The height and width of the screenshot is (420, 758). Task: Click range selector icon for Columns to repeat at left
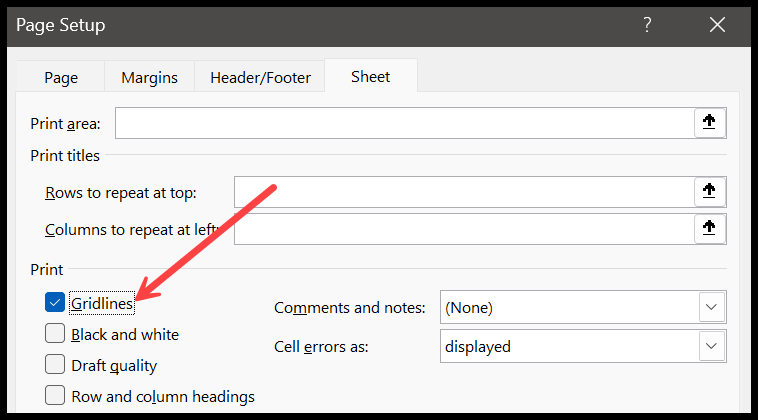pyautogui.click(x=709, y=229)
